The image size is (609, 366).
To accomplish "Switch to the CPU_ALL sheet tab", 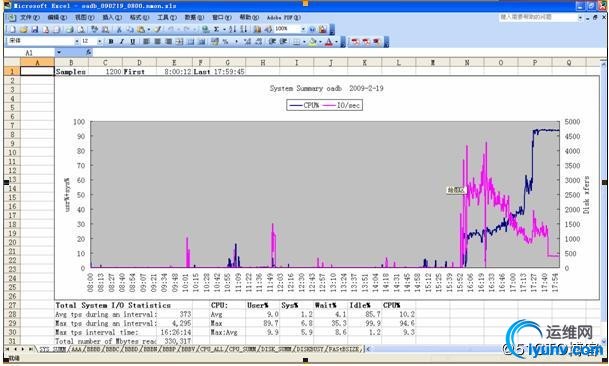I will [x=211, y=349].
